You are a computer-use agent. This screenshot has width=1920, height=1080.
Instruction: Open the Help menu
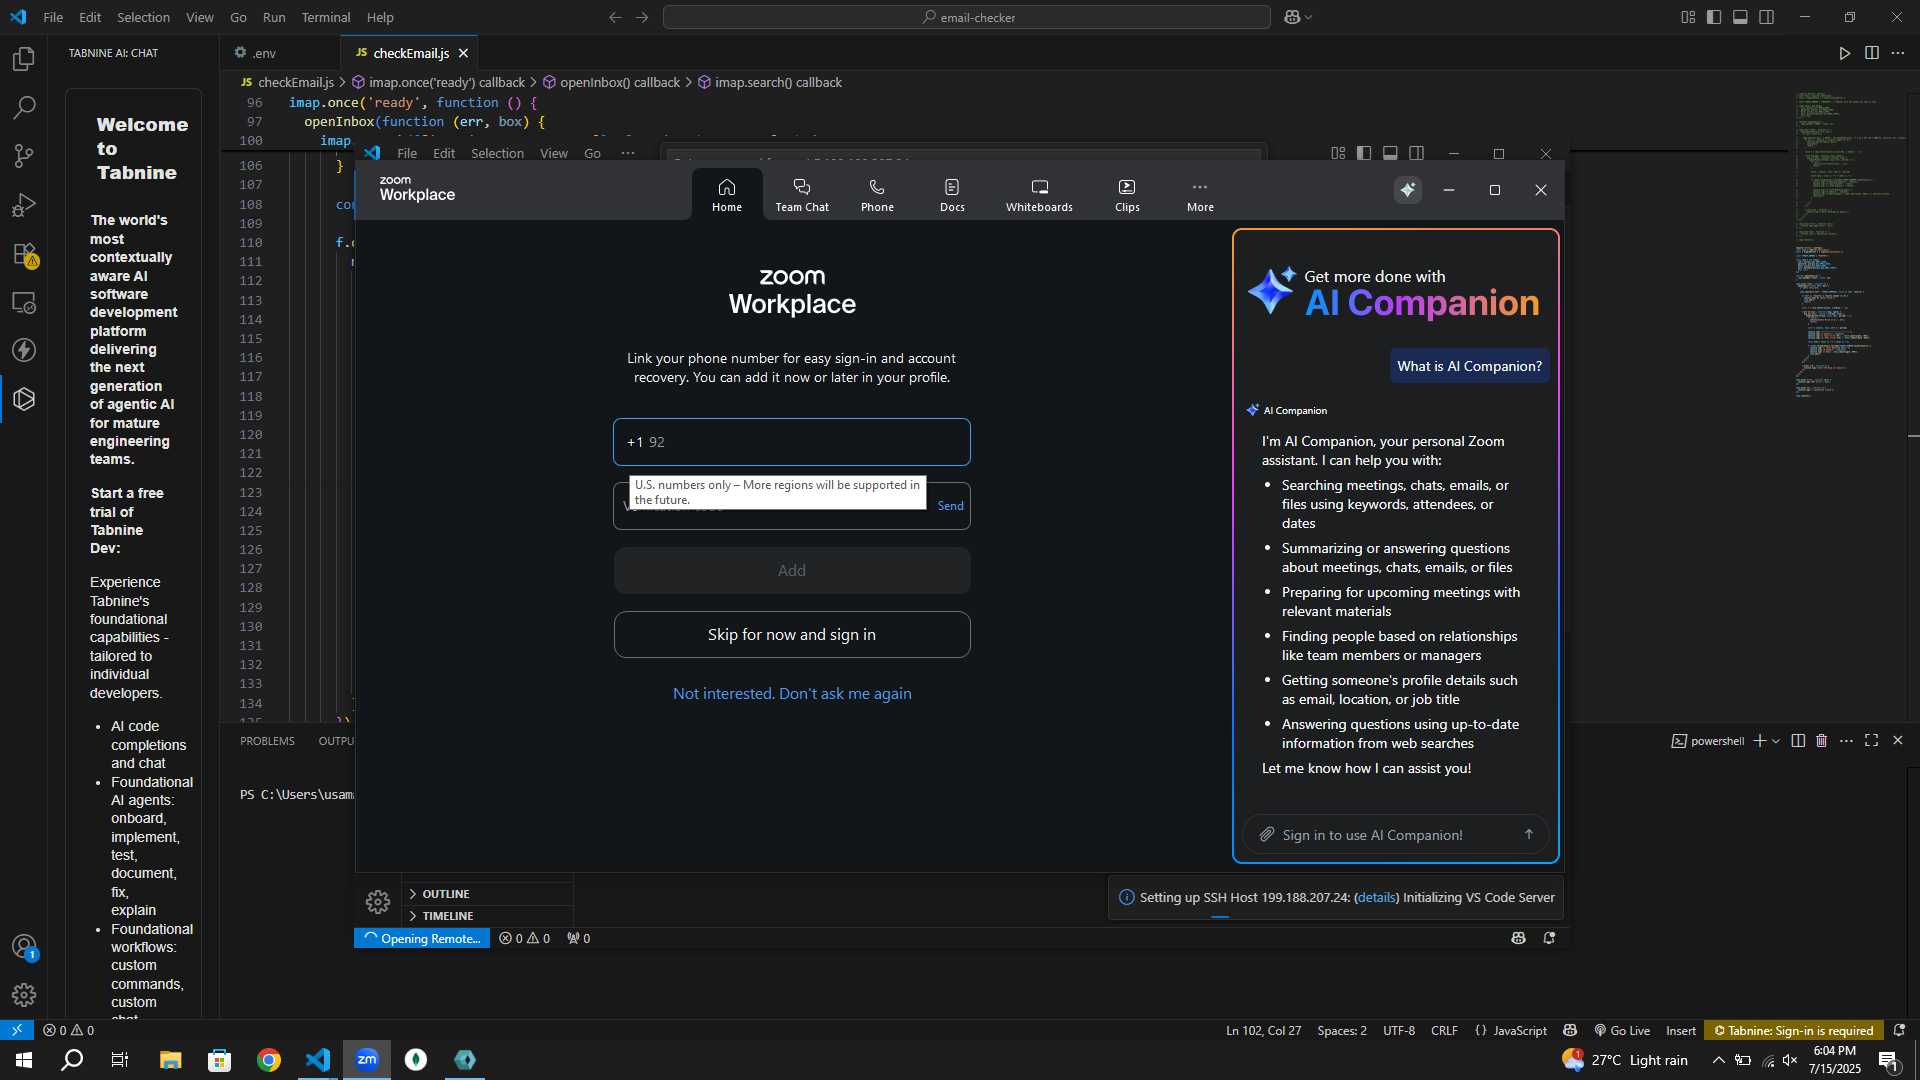[380, 17]
